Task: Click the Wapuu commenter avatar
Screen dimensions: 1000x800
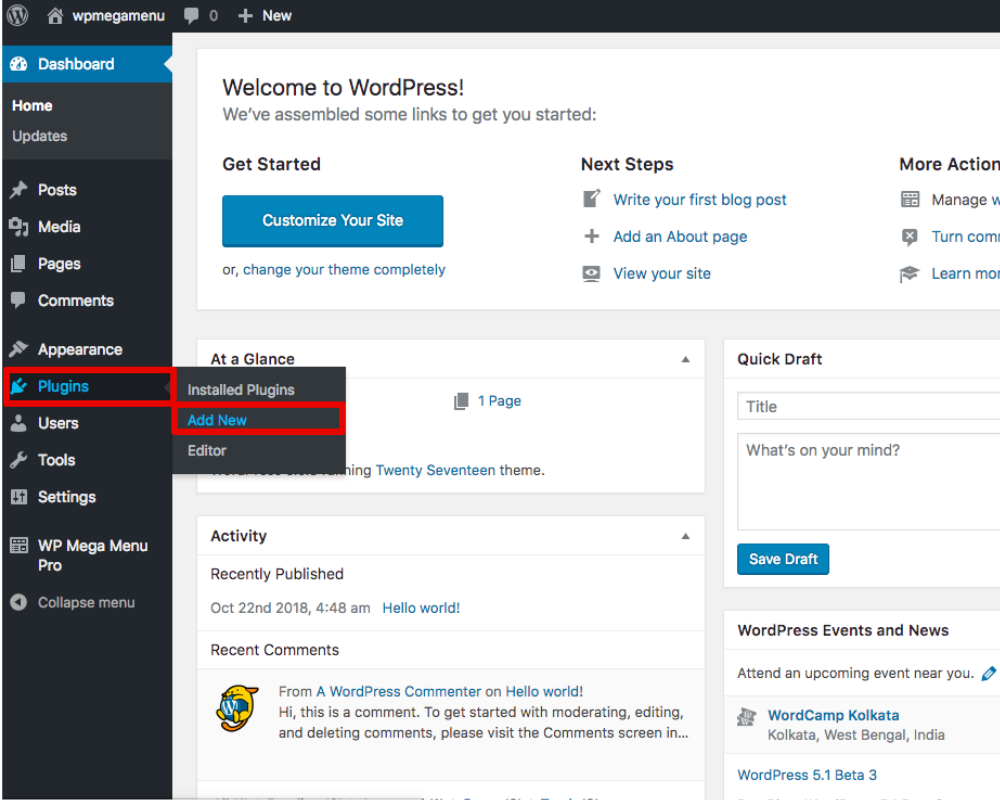Action: point(238,708)
